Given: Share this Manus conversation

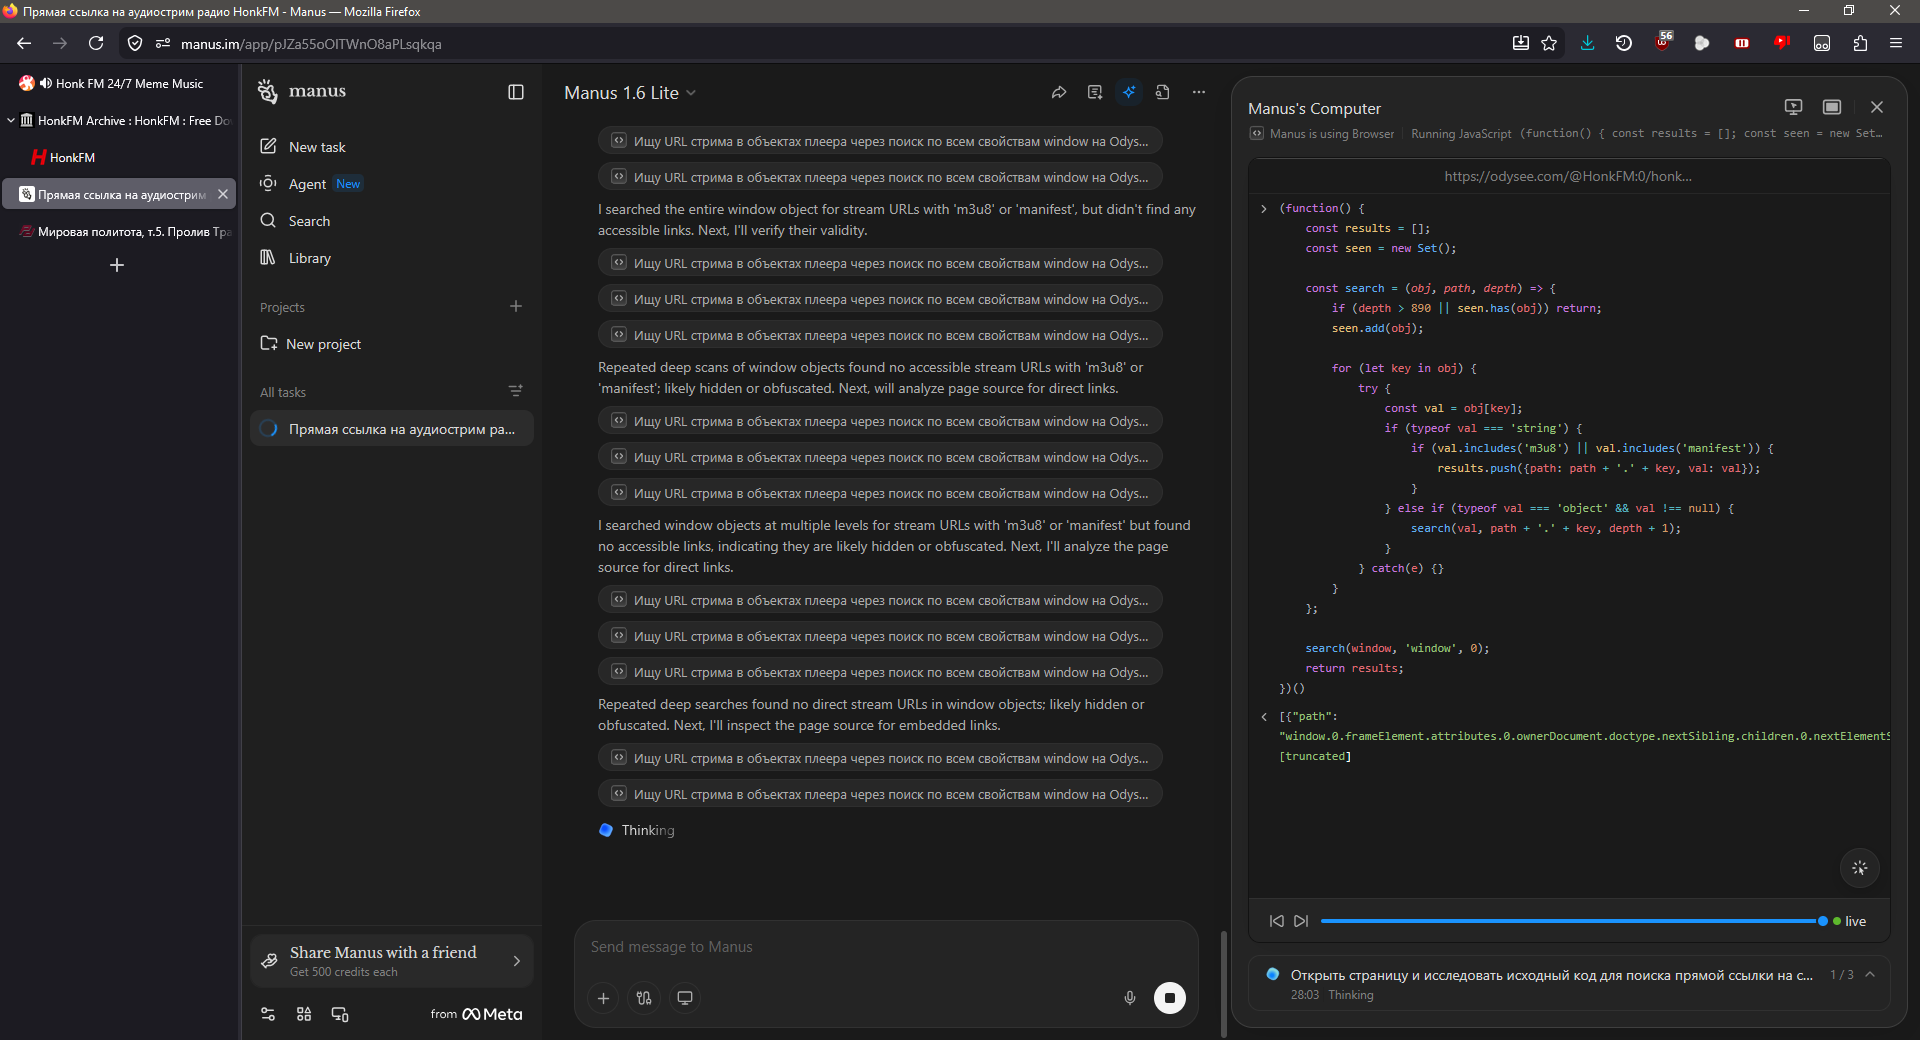Looking at the screenshot, I should click(1059, 92).
